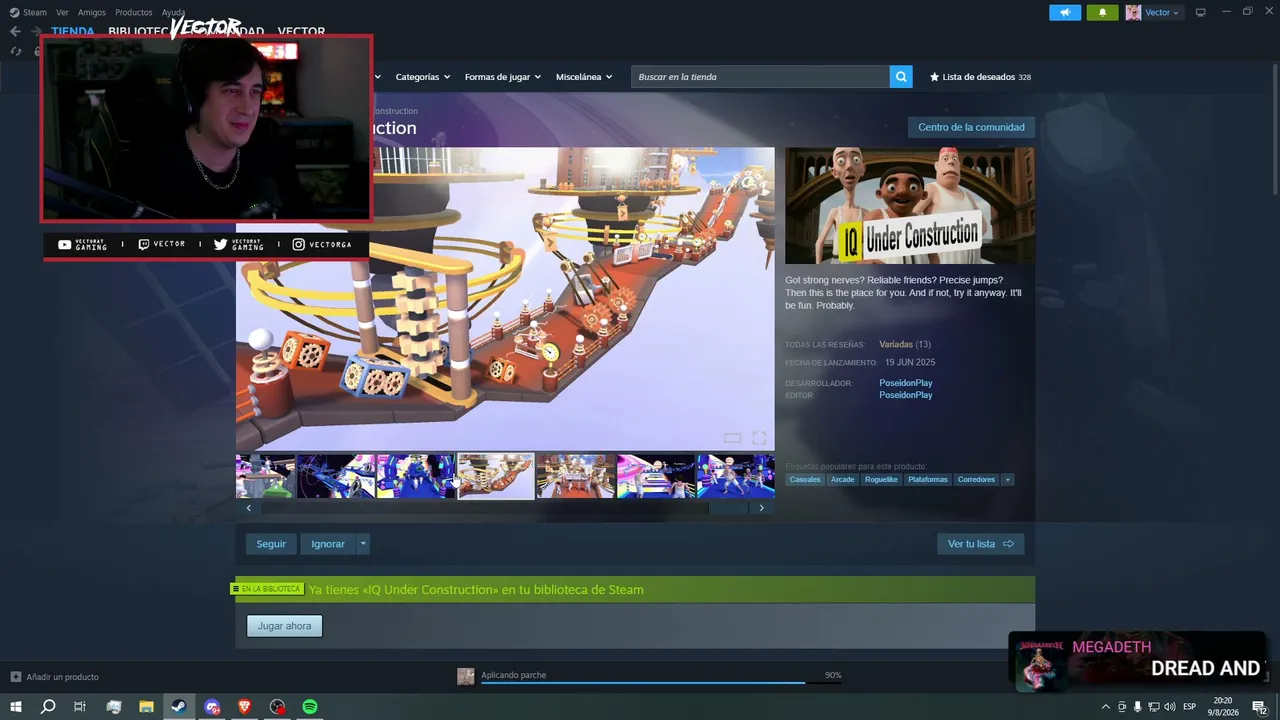Open the Amigos menu
This screenshot has width=1280, height=720.
92,13
